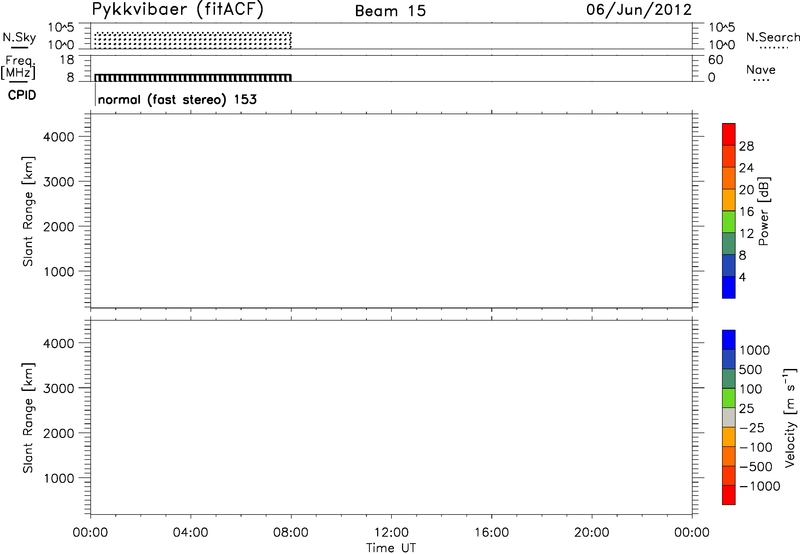800x554 pixels.
Task: Click the −500 label on Velocity colorbar
Action: pyautogui.click(x=756, y=467)
